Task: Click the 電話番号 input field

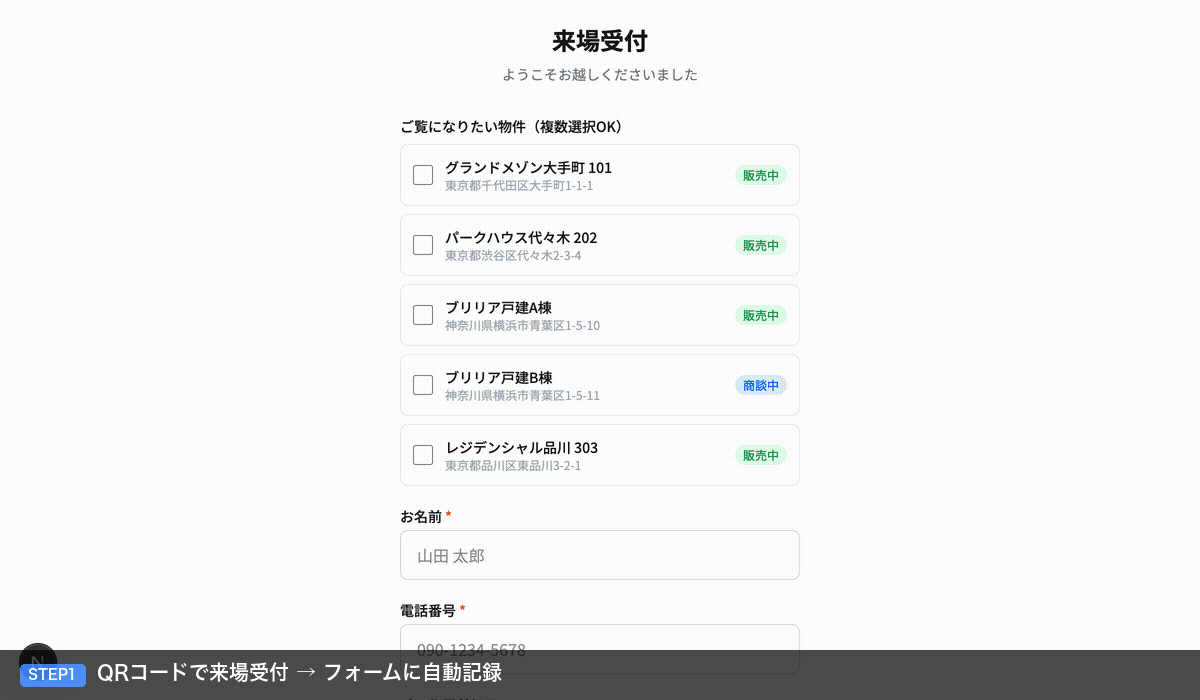Action: click(x=600, y=638)
